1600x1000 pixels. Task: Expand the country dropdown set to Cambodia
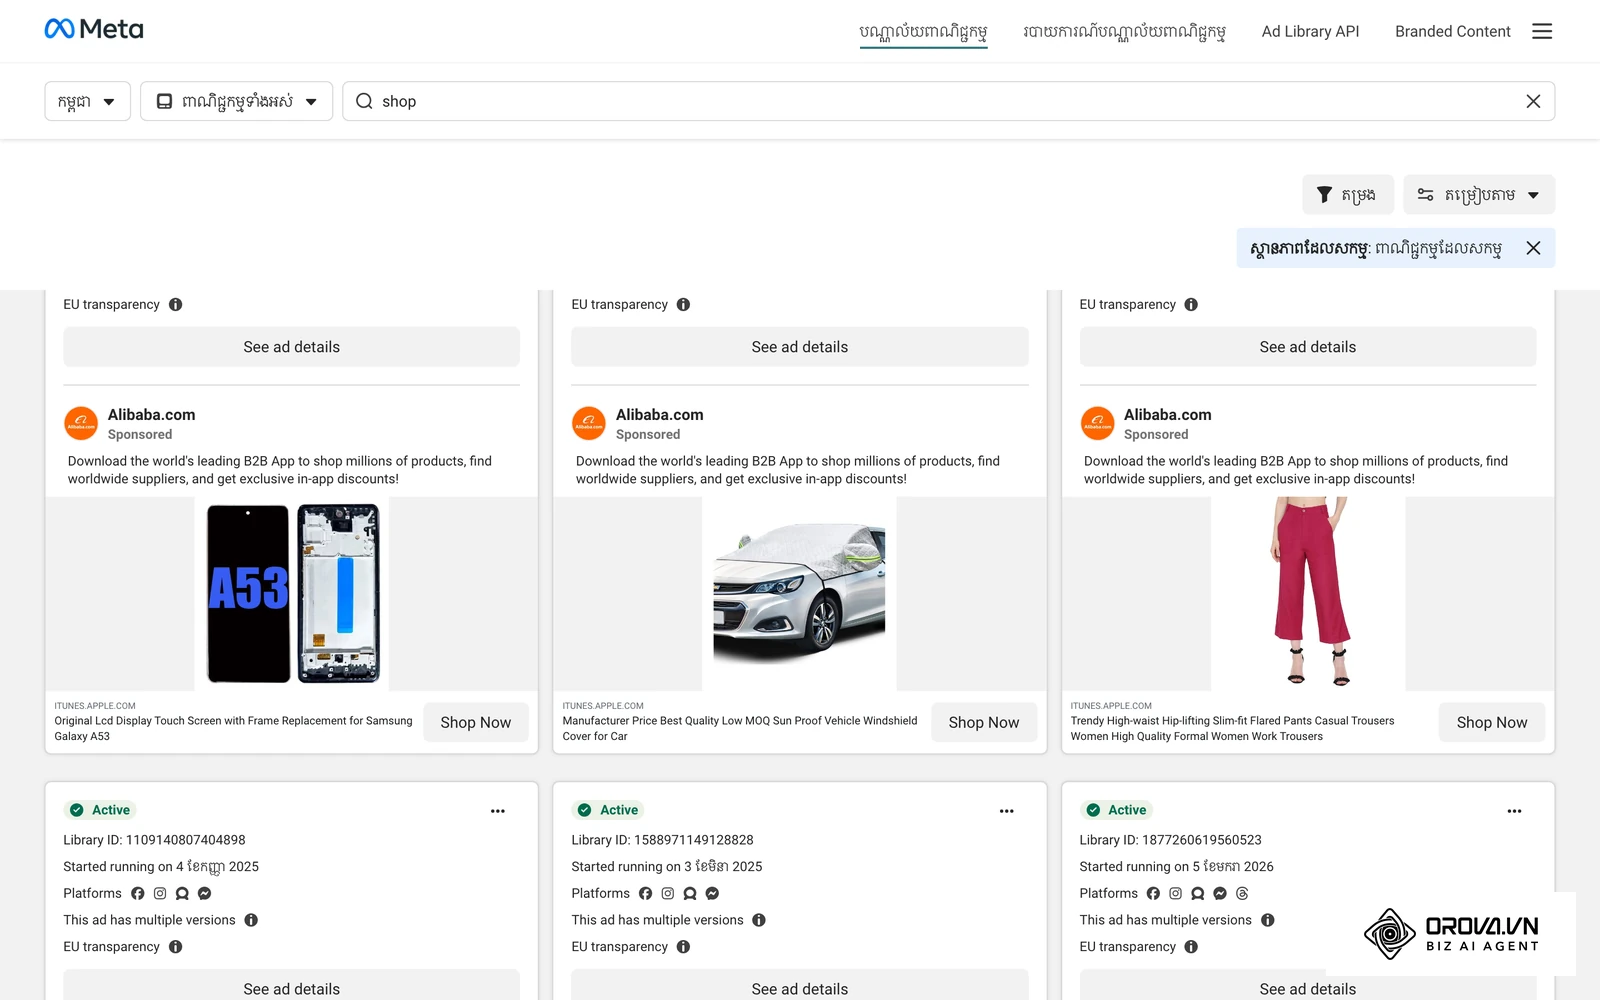click(x=87, y=101)
